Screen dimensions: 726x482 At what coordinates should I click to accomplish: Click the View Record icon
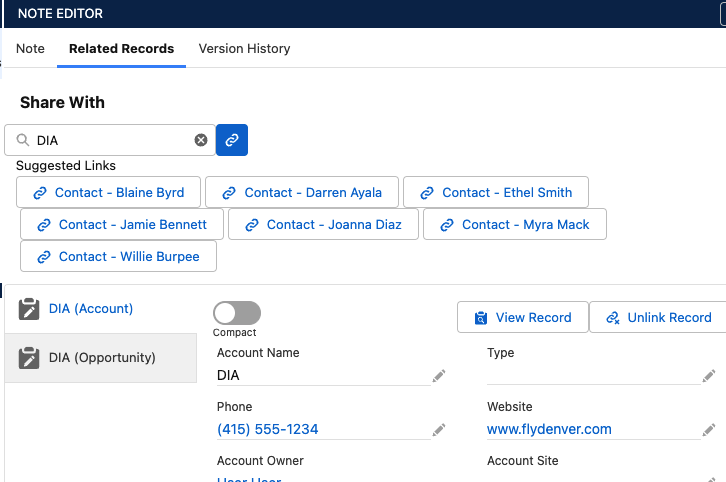point(481,318)
